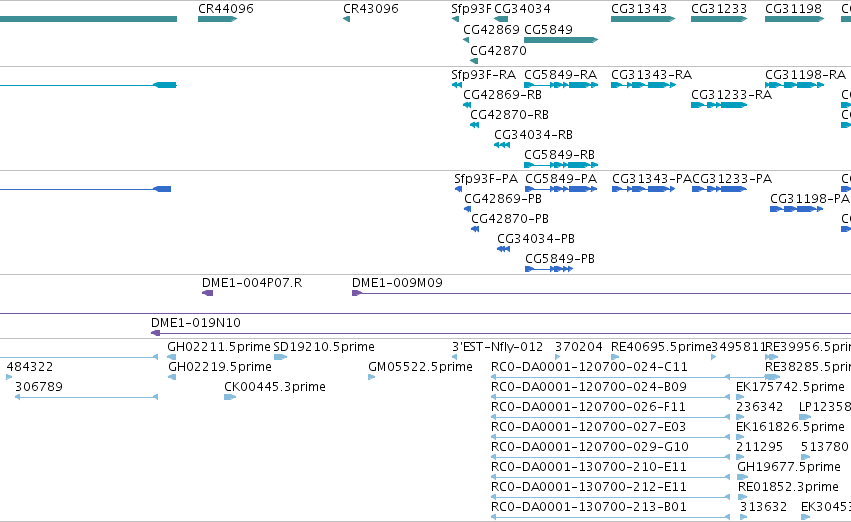Click the 313632 EST label
This screenshot has height=522, width=851.
[763, 507]
